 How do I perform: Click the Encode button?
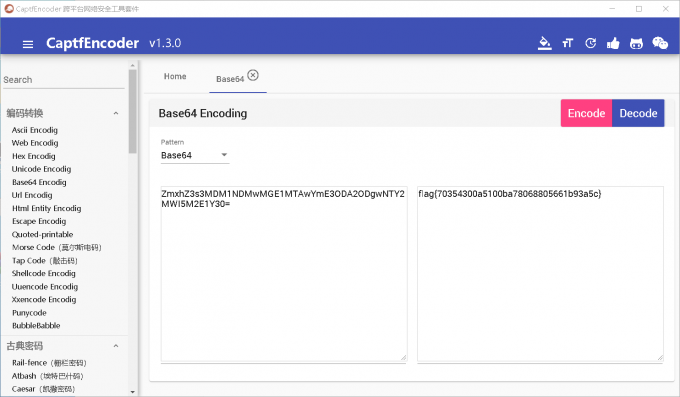click(586, 113)
